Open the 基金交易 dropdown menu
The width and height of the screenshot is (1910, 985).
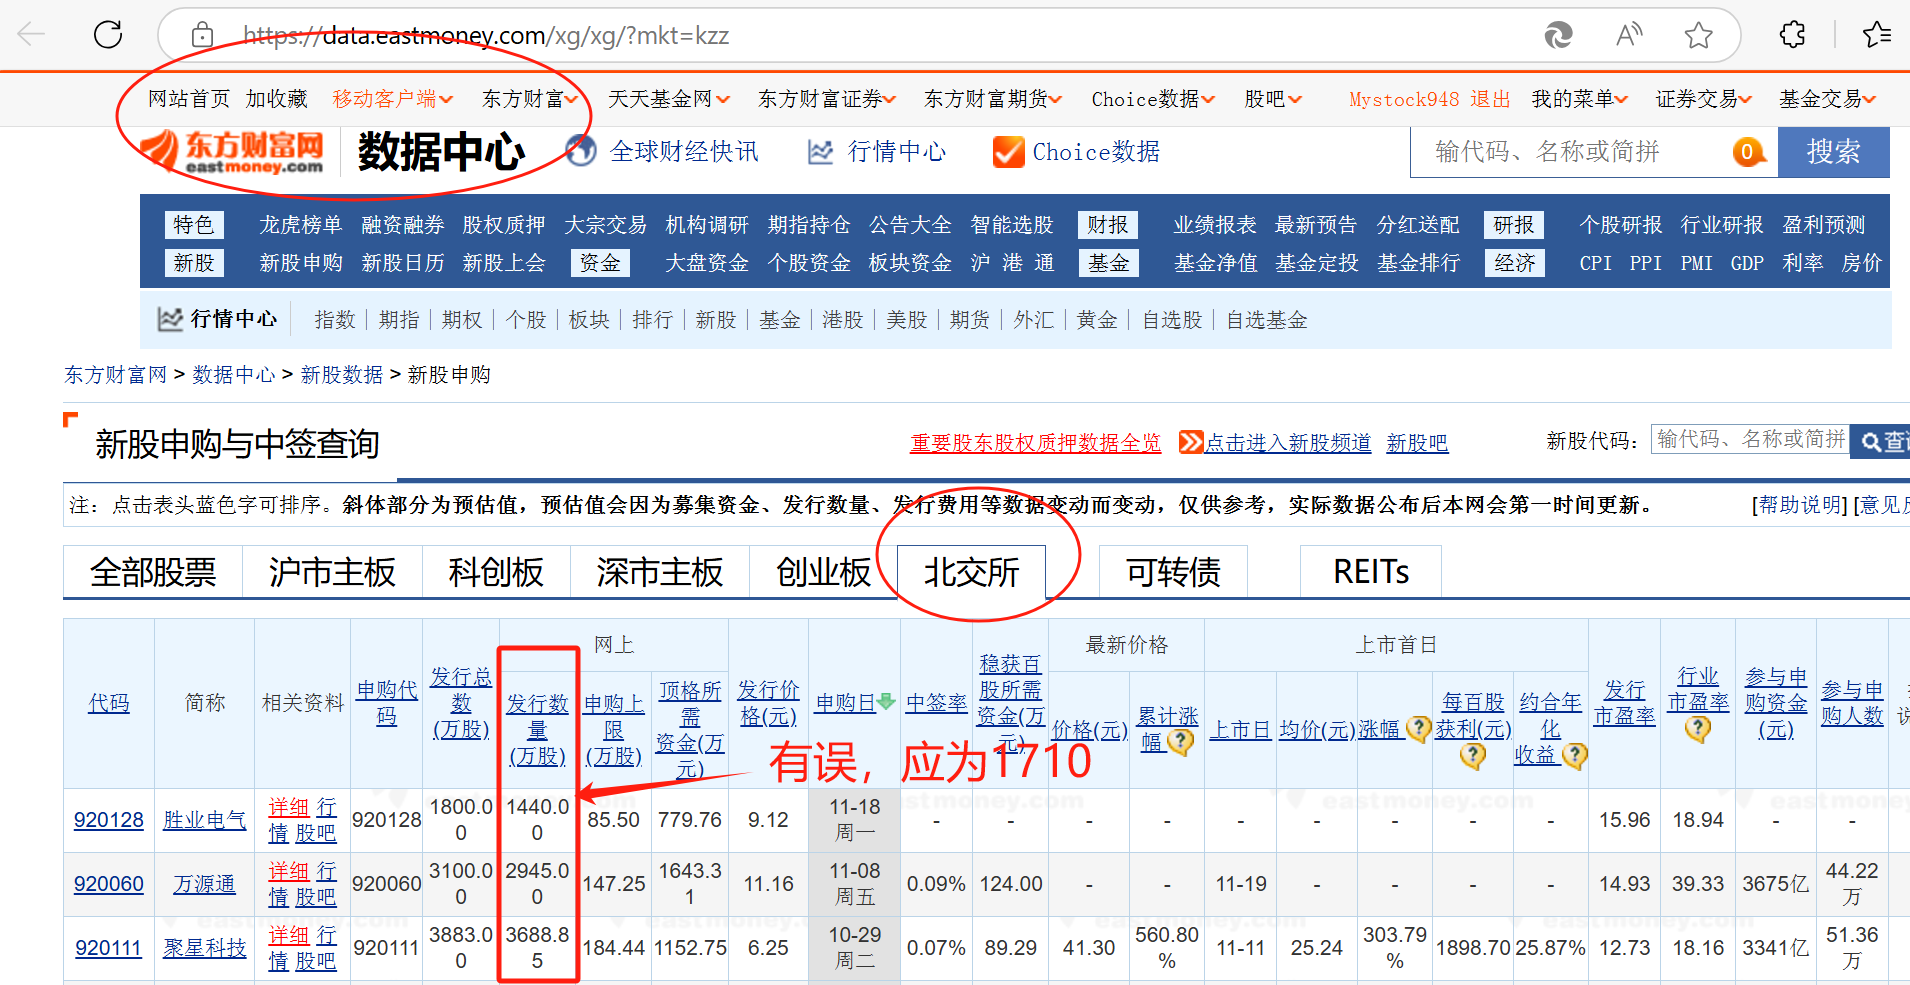pos(1827,99)
